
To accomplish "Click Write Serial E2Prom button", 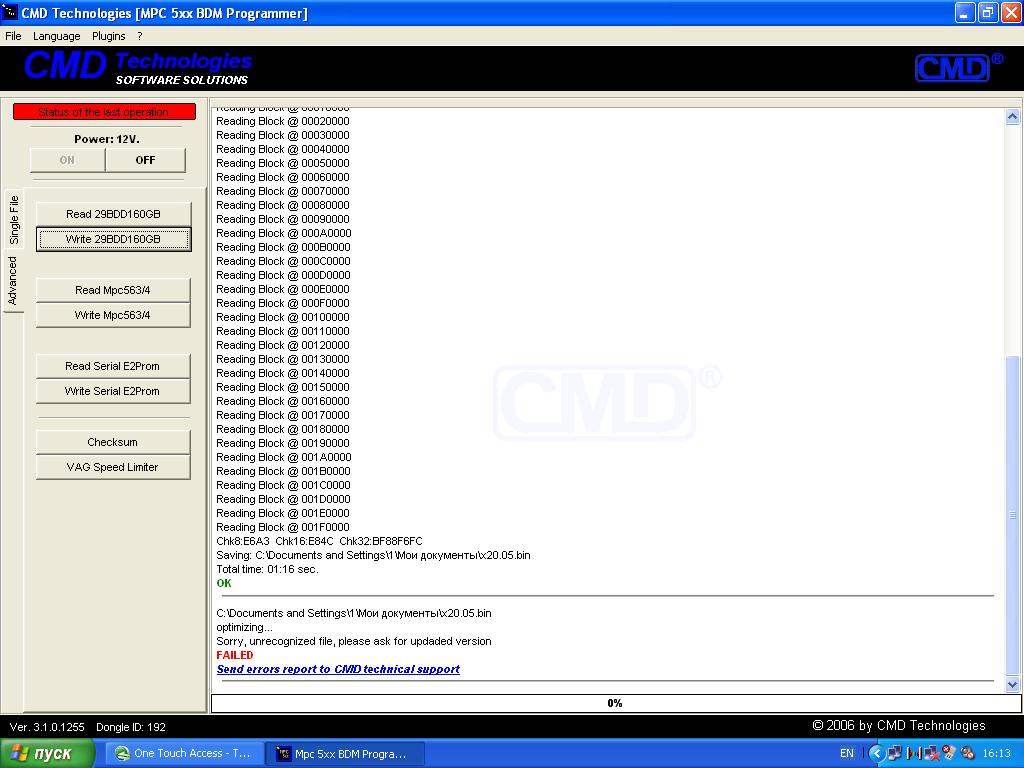I will tap(113, 391).
